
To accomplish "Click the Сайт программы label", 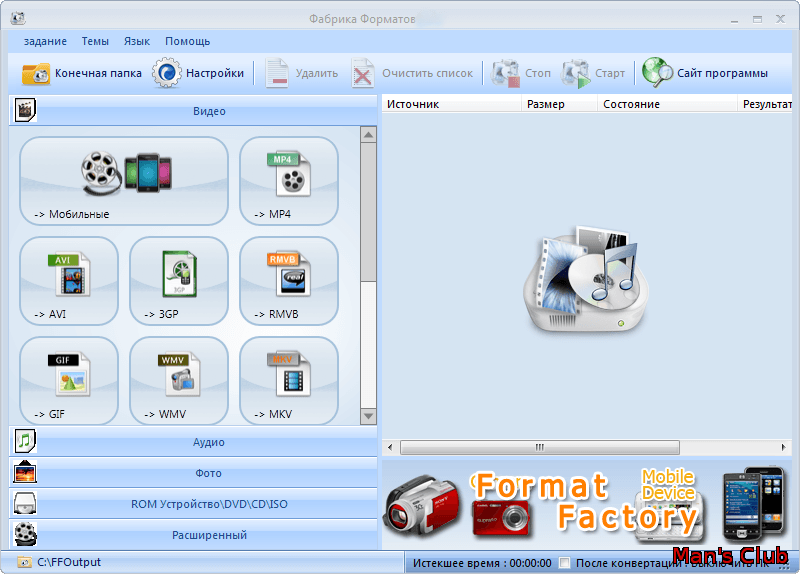I will point(722,73).
